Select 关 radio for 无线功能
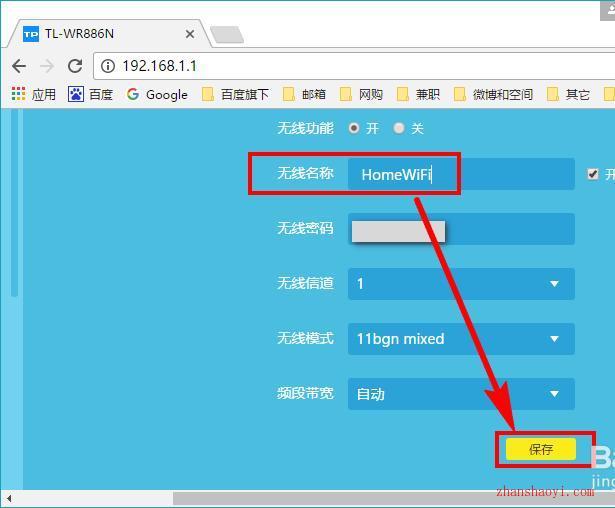Screen dimensions: 615x508 399,128
